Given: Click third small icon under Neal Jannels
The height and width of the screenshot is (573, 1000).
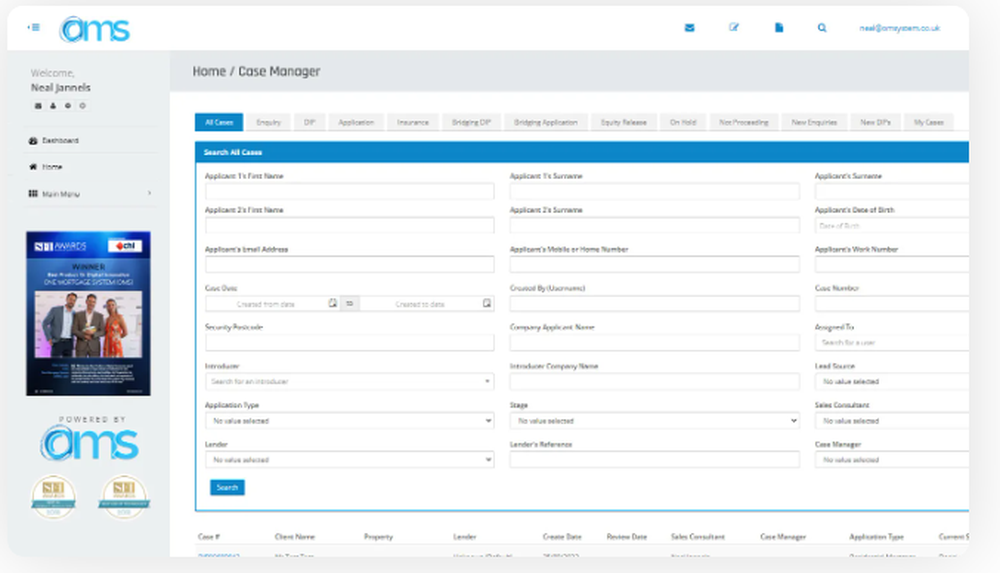Looking at the screenshot, I should pos(68,106).
